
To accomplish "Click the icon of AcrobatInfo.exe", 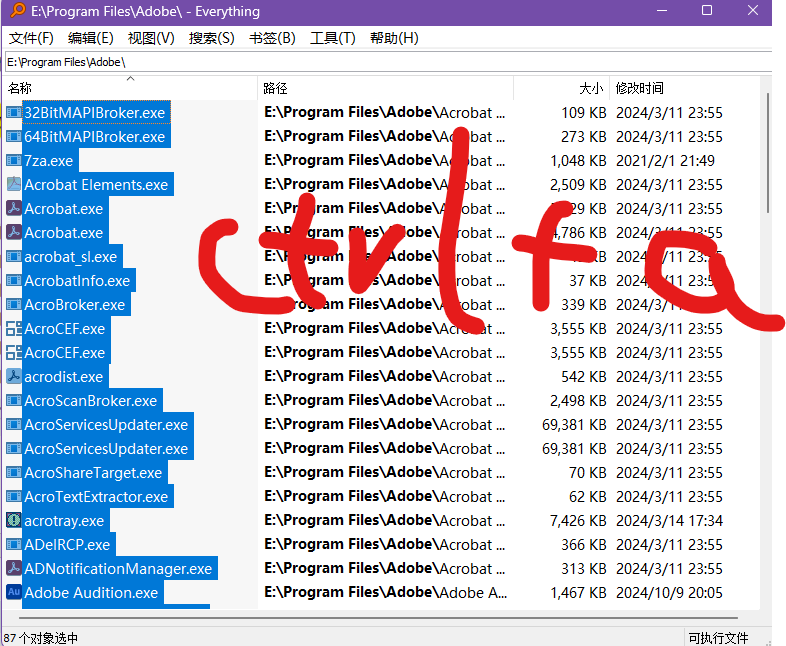I will tap(14, 281).
